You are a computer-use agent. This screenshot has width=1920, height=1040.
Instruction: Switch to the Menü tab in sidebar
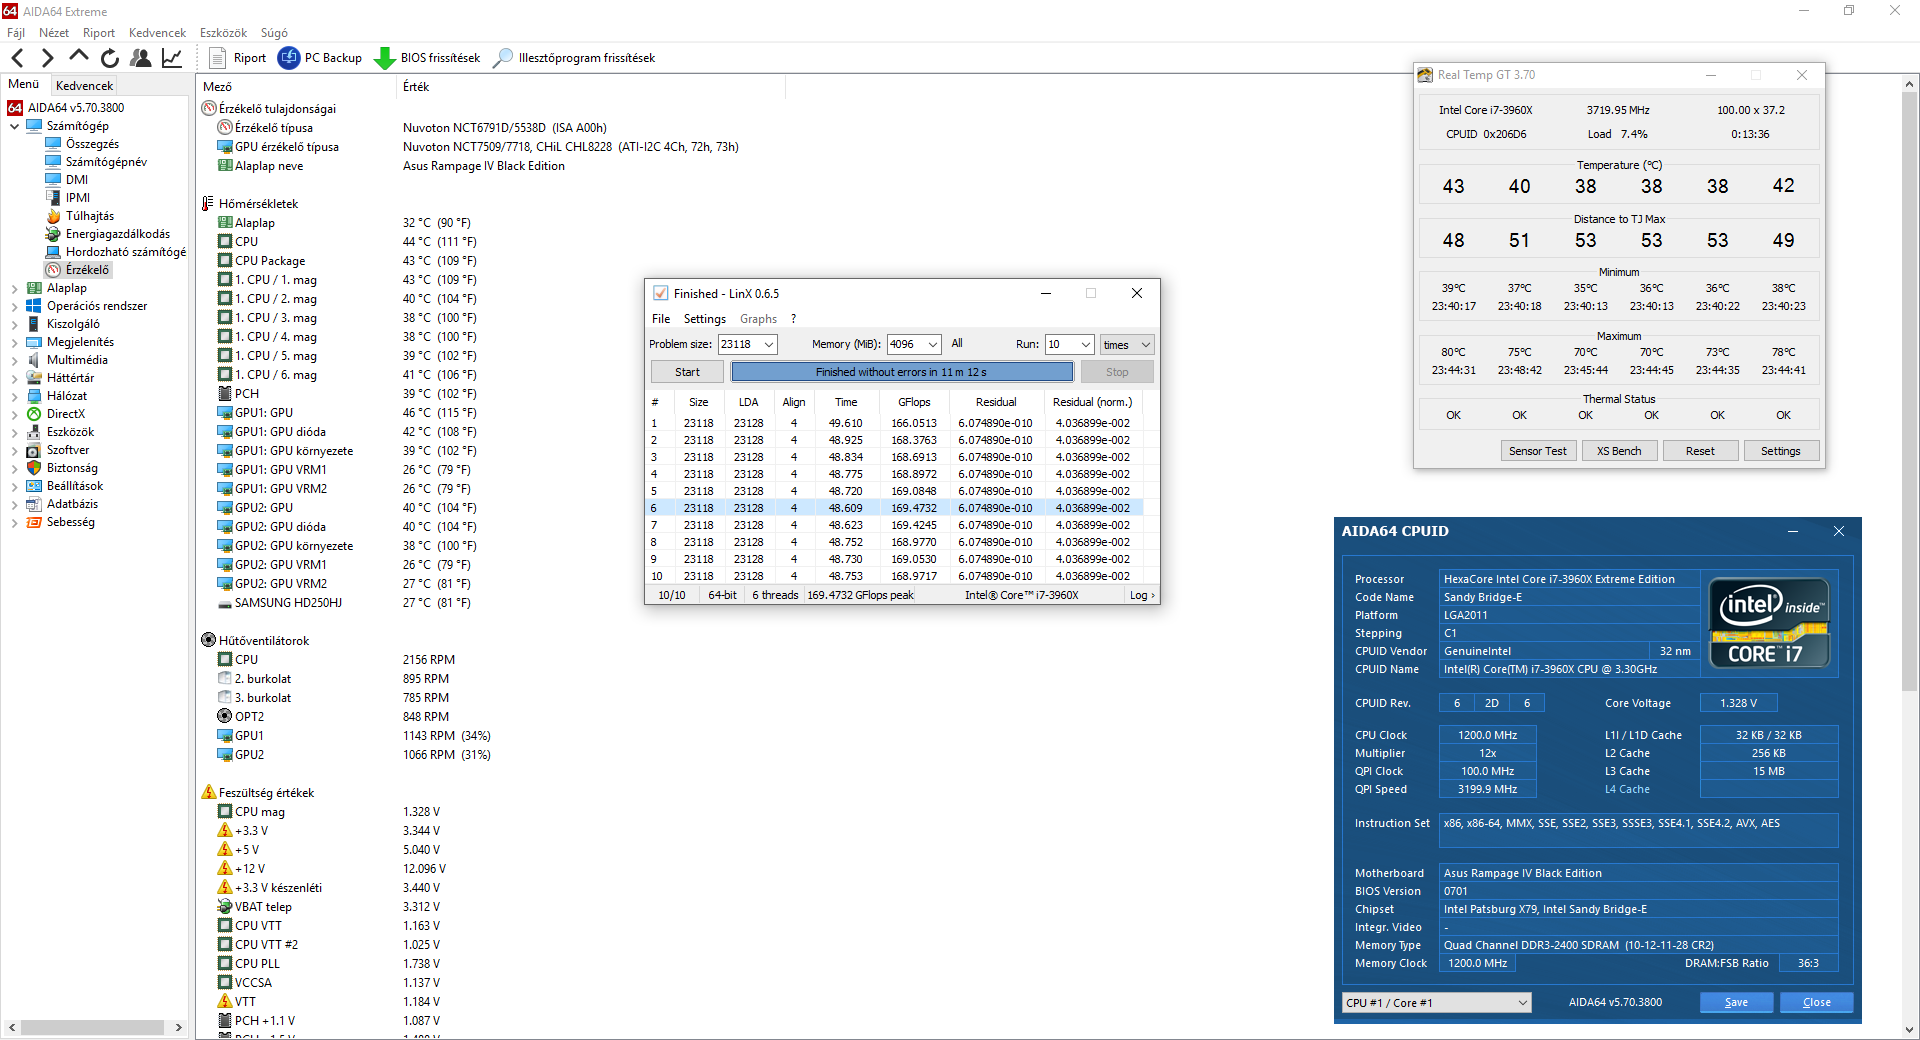click(24, 84)
